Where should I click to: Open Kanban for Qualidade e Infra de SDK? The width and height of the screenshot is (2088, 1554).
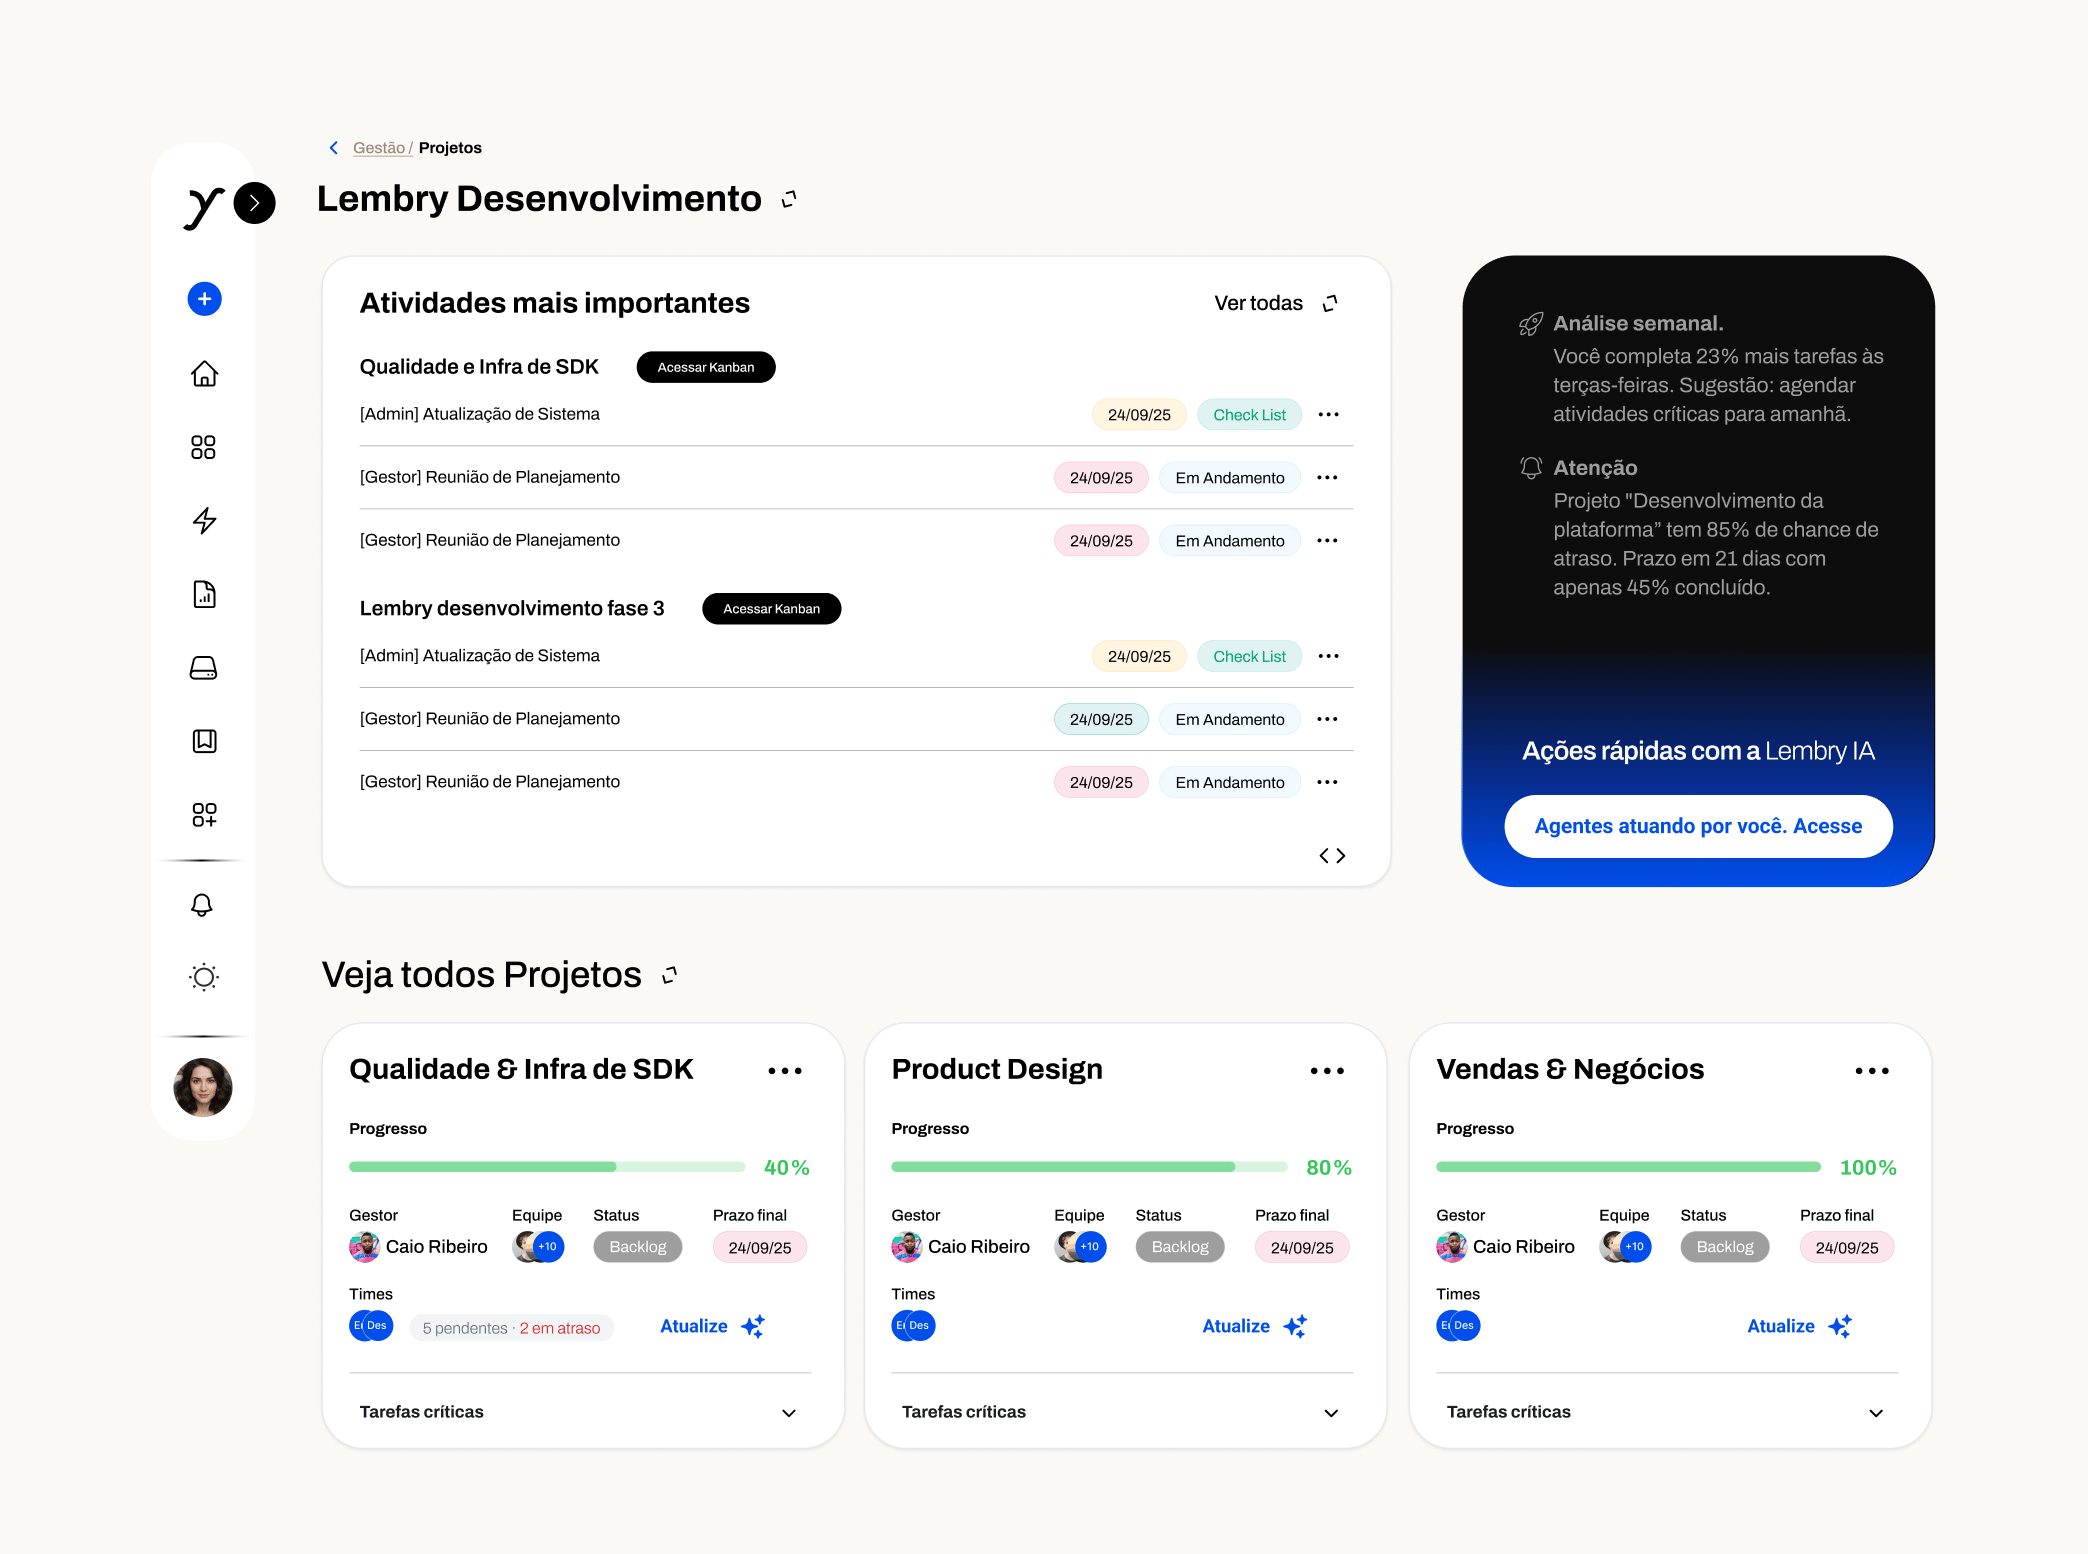[706, 367]
